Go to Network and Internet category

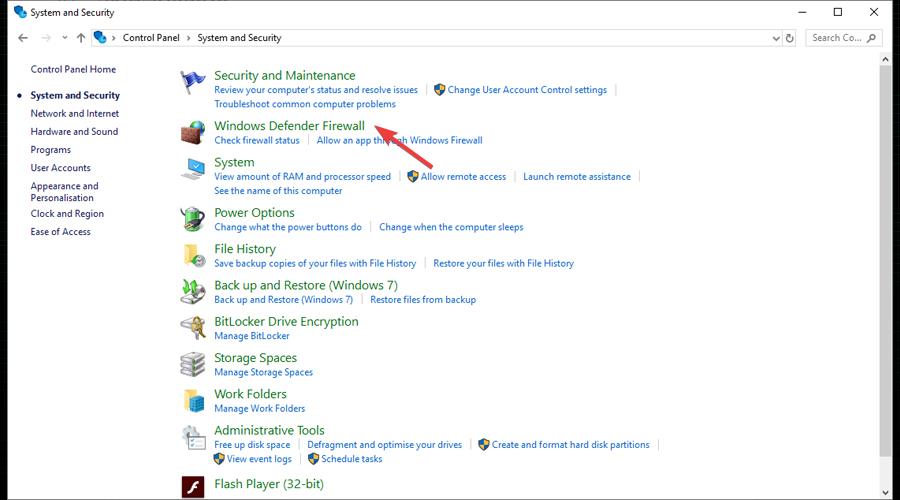75,113
